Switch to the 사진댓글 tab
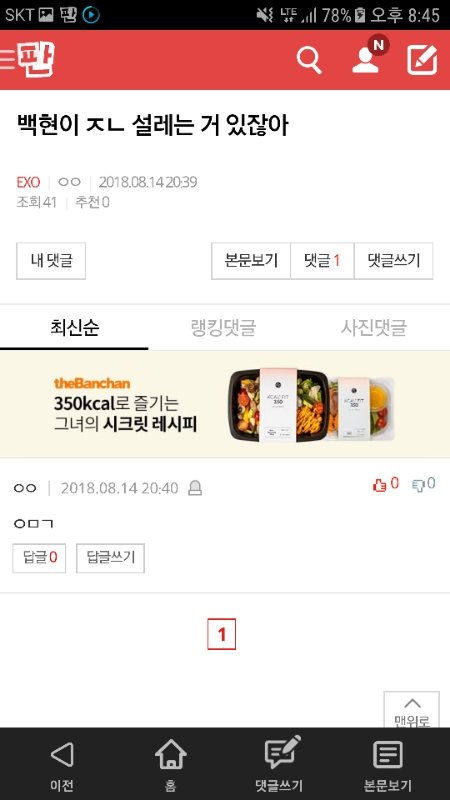 374,328
